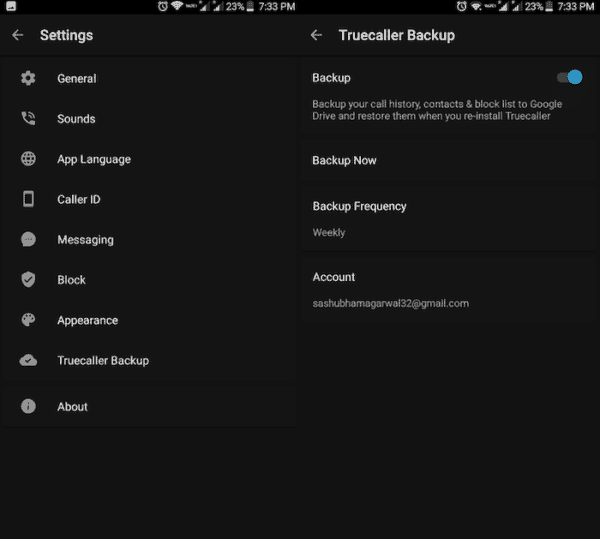Open Sounds settings

tap(148, 119)
